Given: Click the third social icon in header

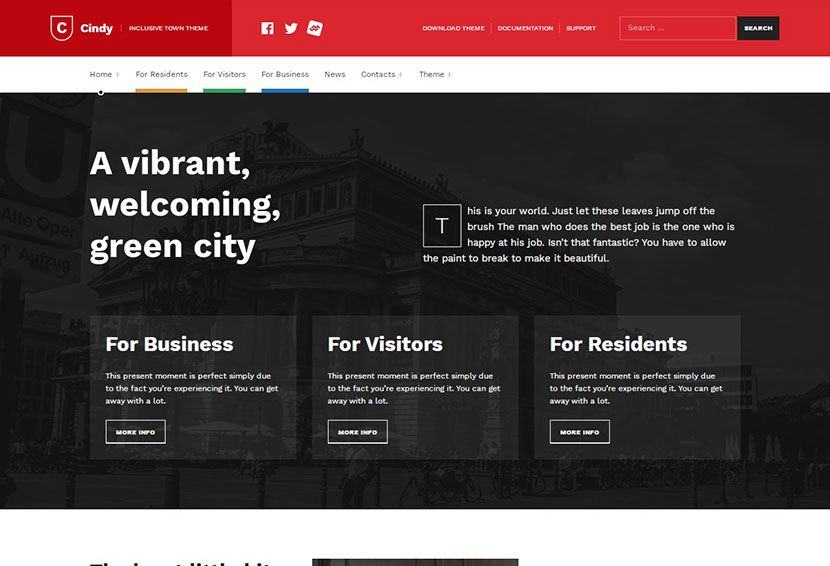Looking at the screenshot, I should (x=315, y=28).
